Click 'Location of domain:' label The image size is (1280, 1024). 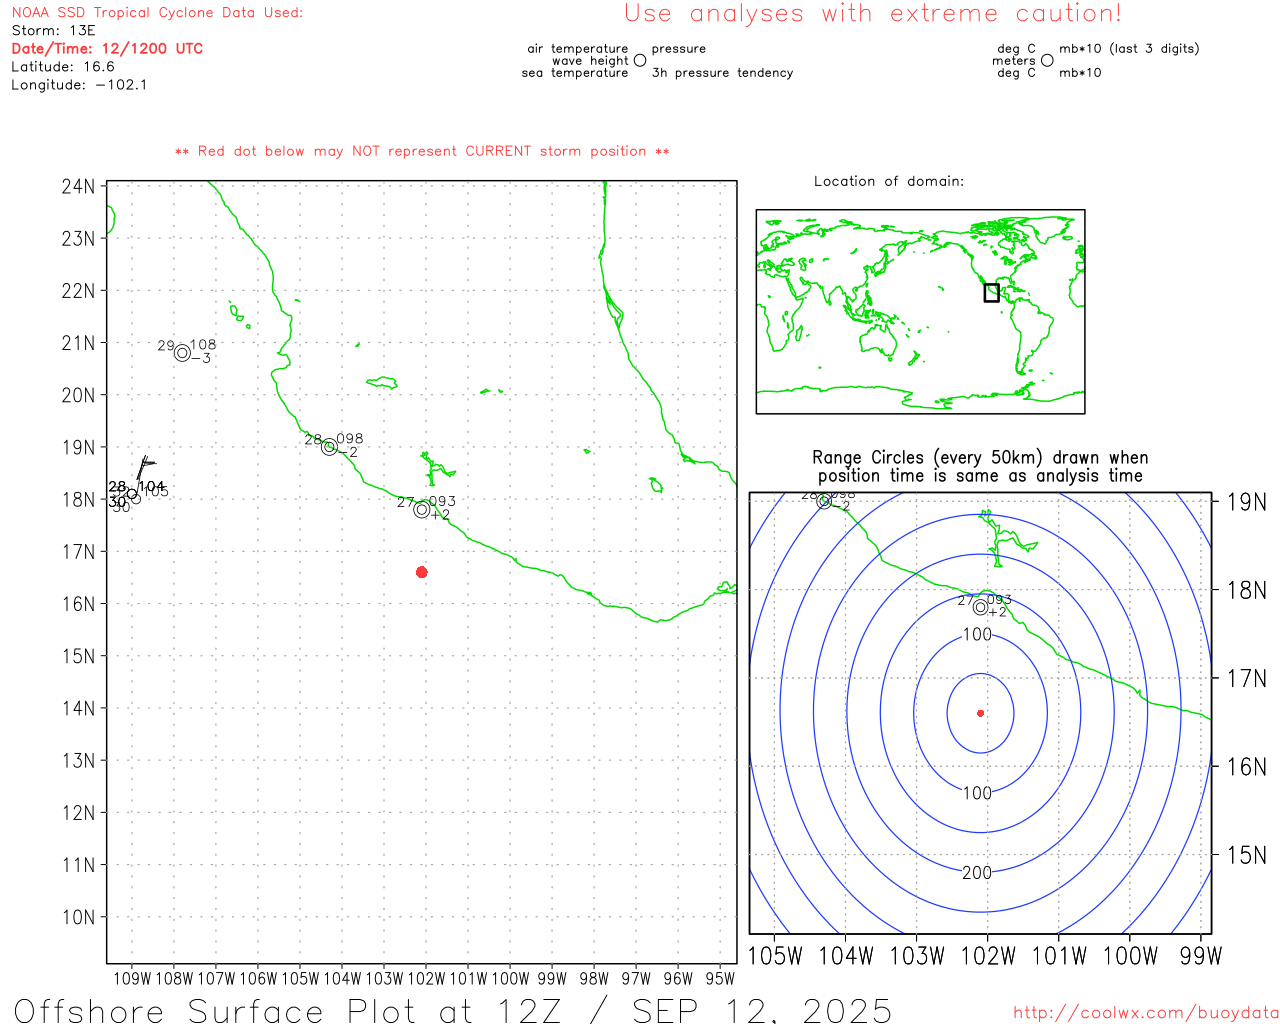pyautogui.click(x=889, y=181)
